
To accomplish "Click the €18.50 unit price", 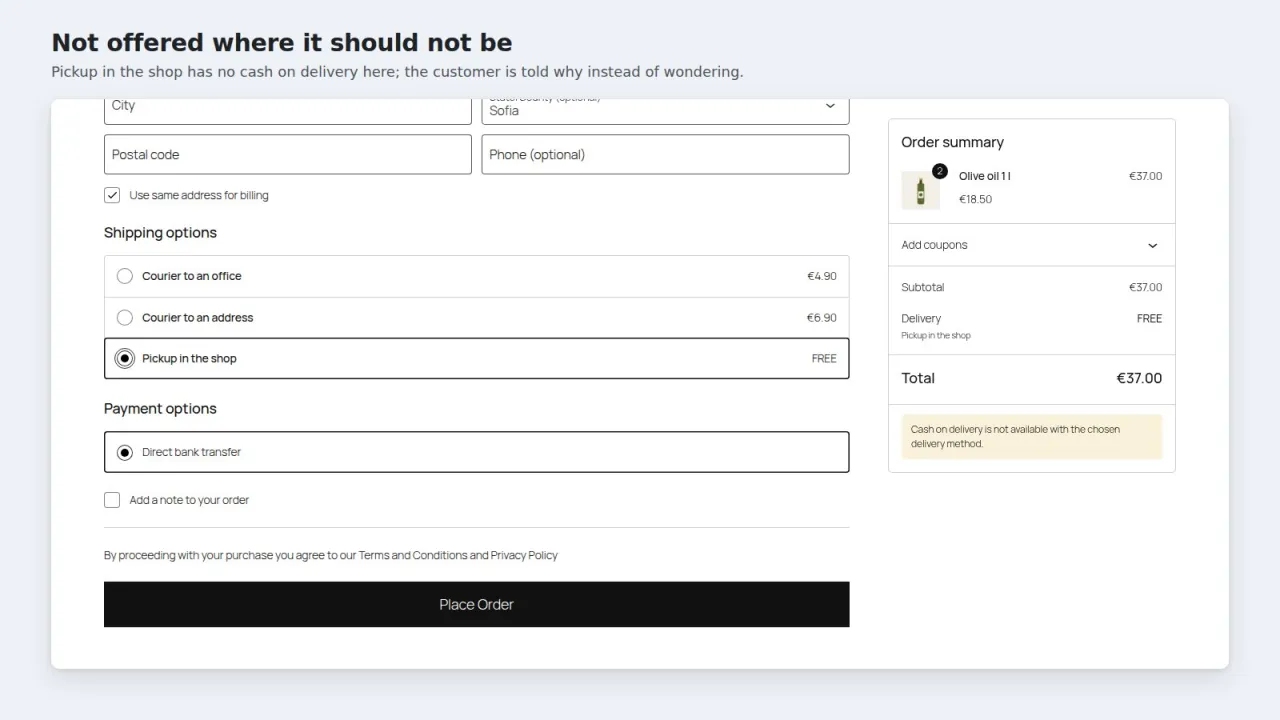I will pos(975,199).
